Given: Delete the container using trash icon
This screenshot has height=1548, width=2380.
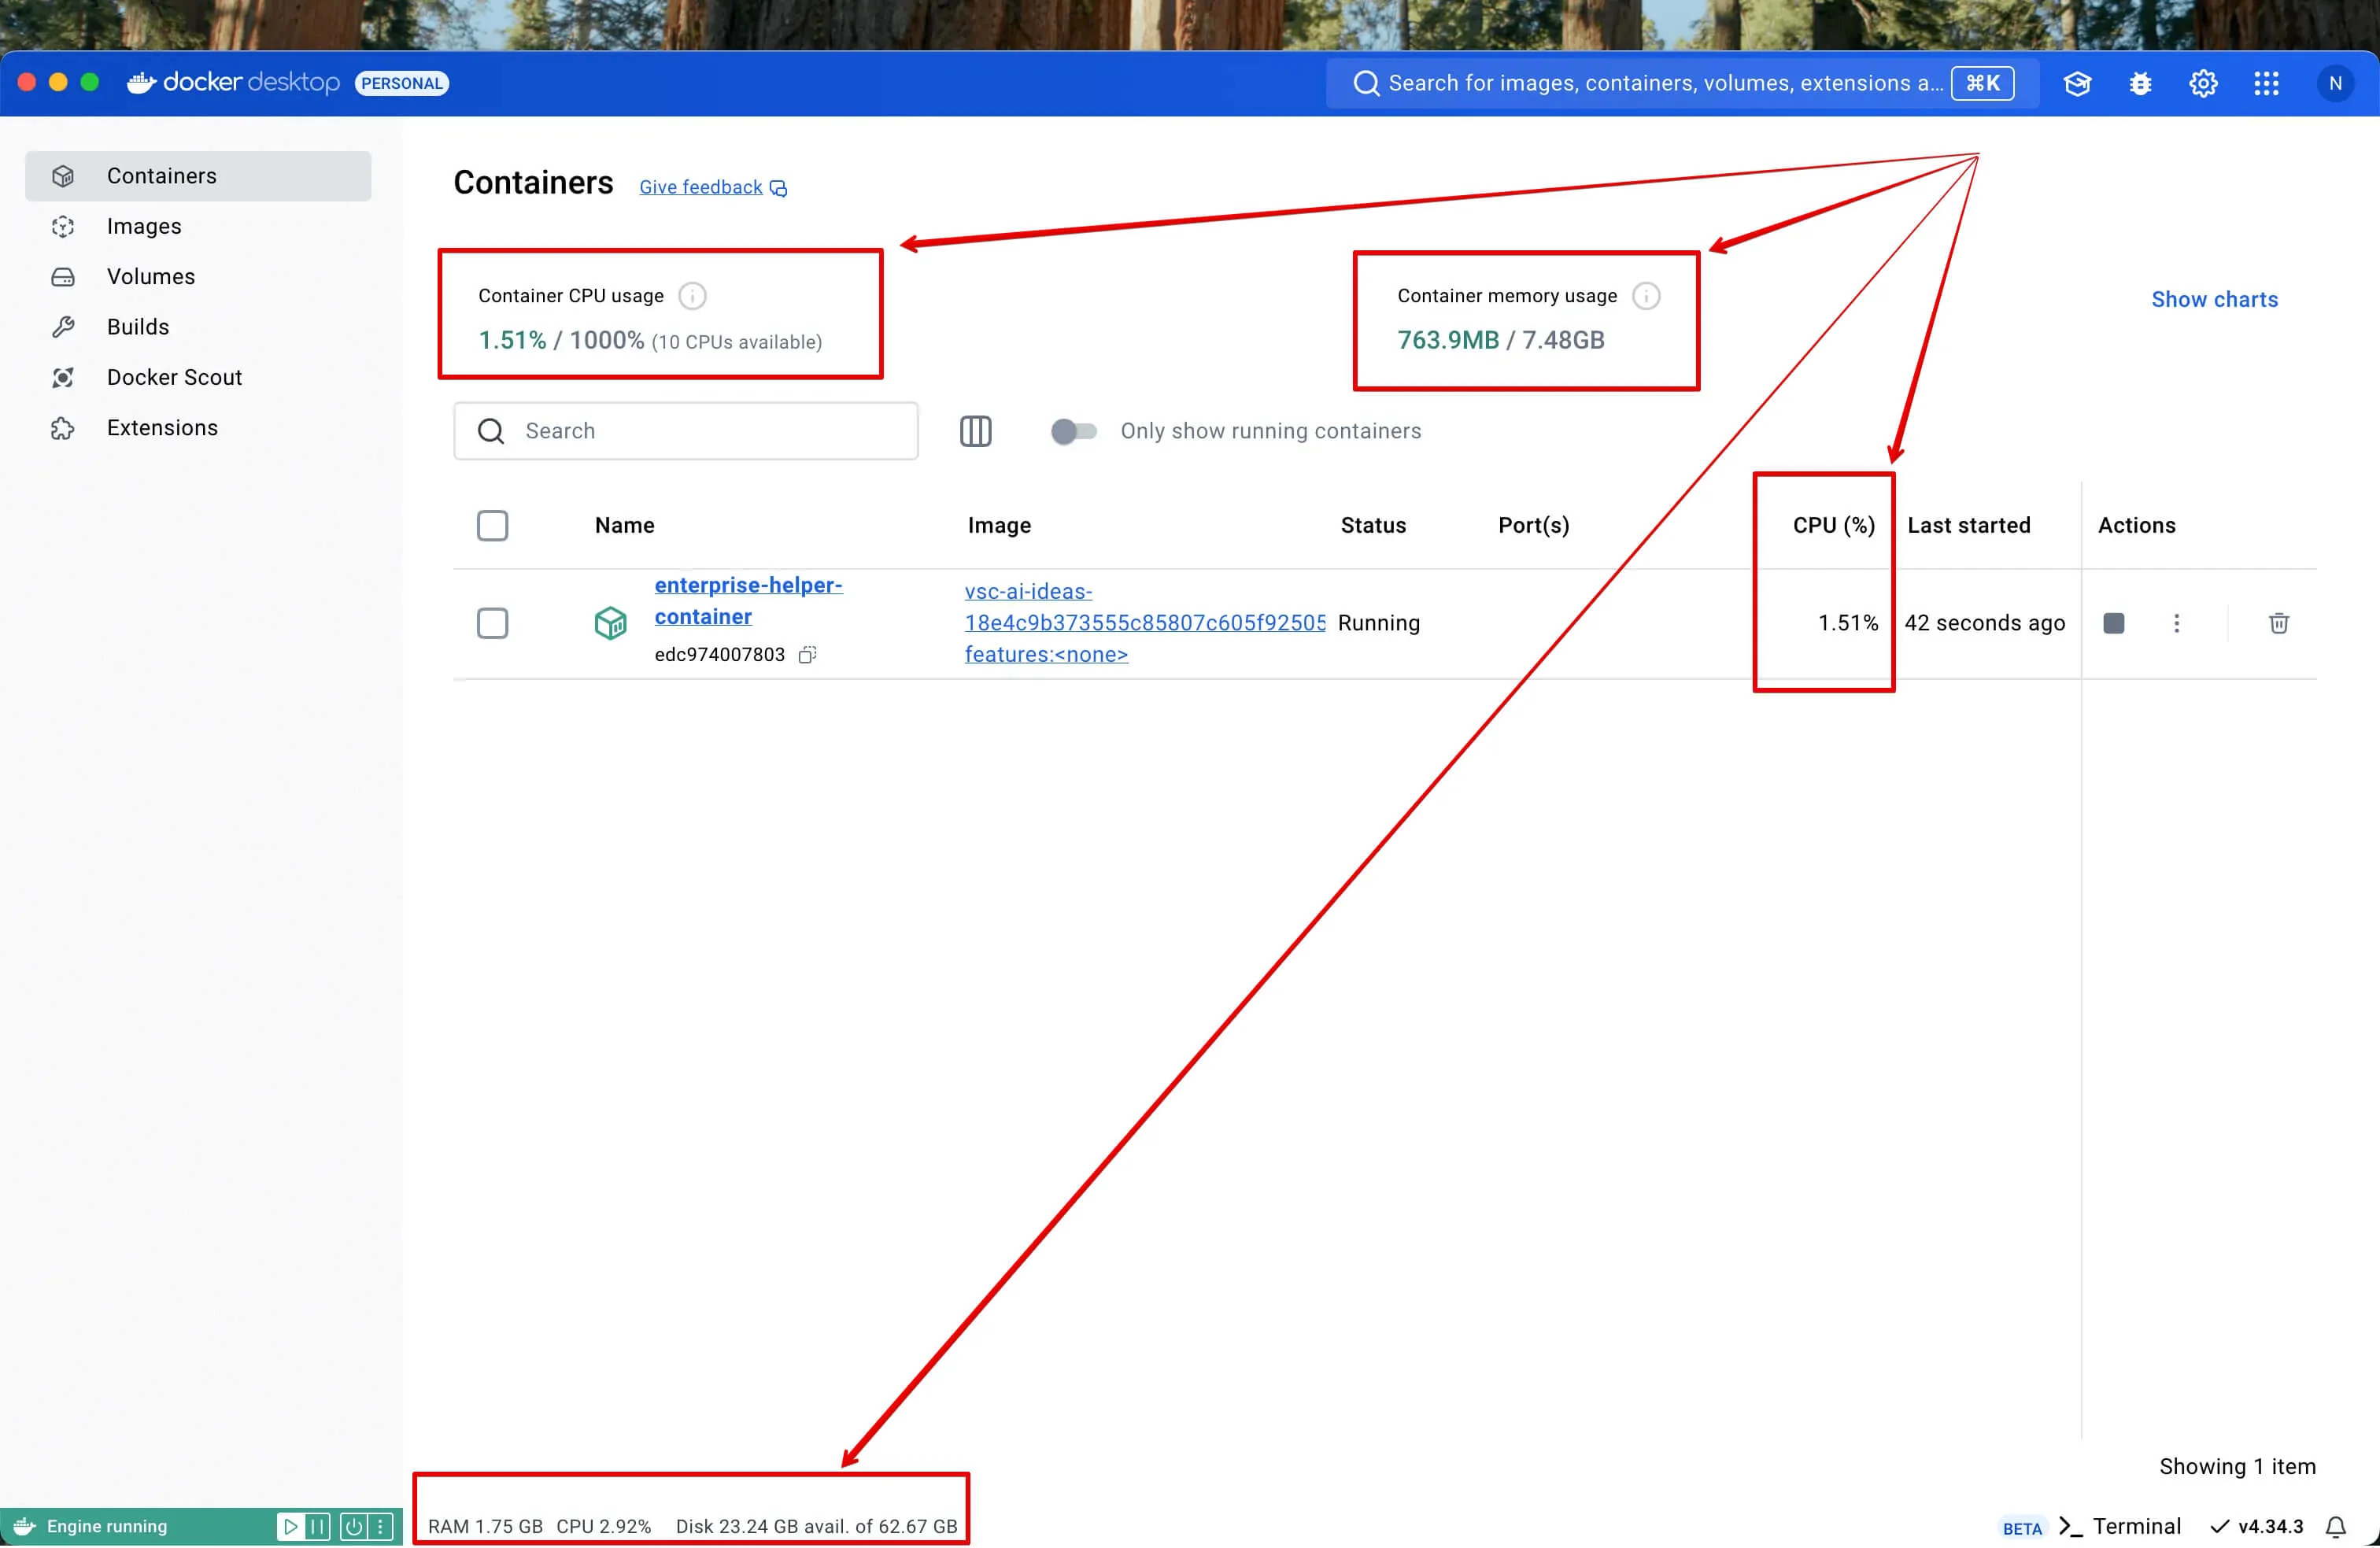Looking at the screenshot, I should (x=2278, y=623).
